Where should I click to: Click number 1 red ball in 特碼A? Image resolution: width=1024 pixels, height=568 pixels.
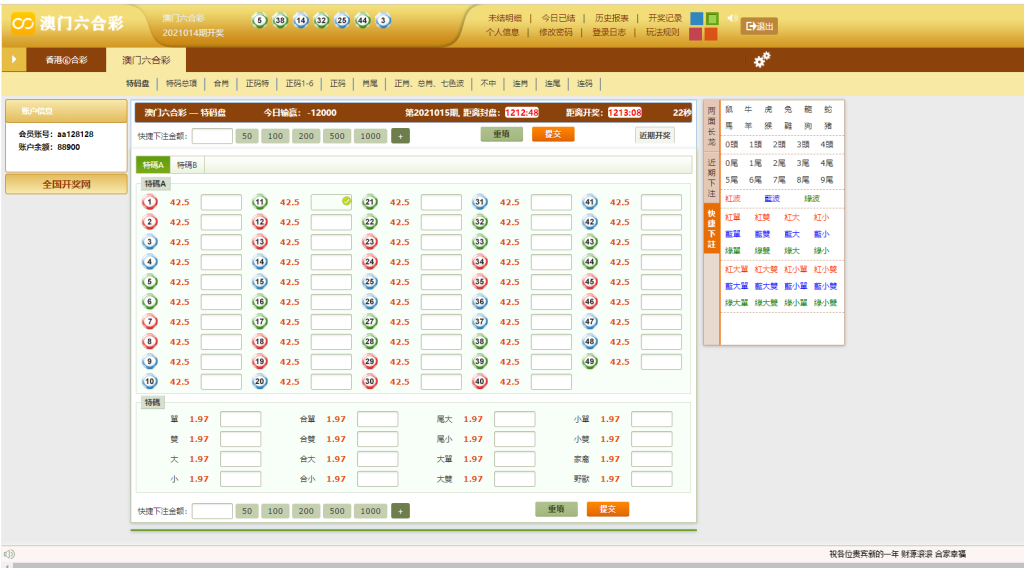(150, 202)
